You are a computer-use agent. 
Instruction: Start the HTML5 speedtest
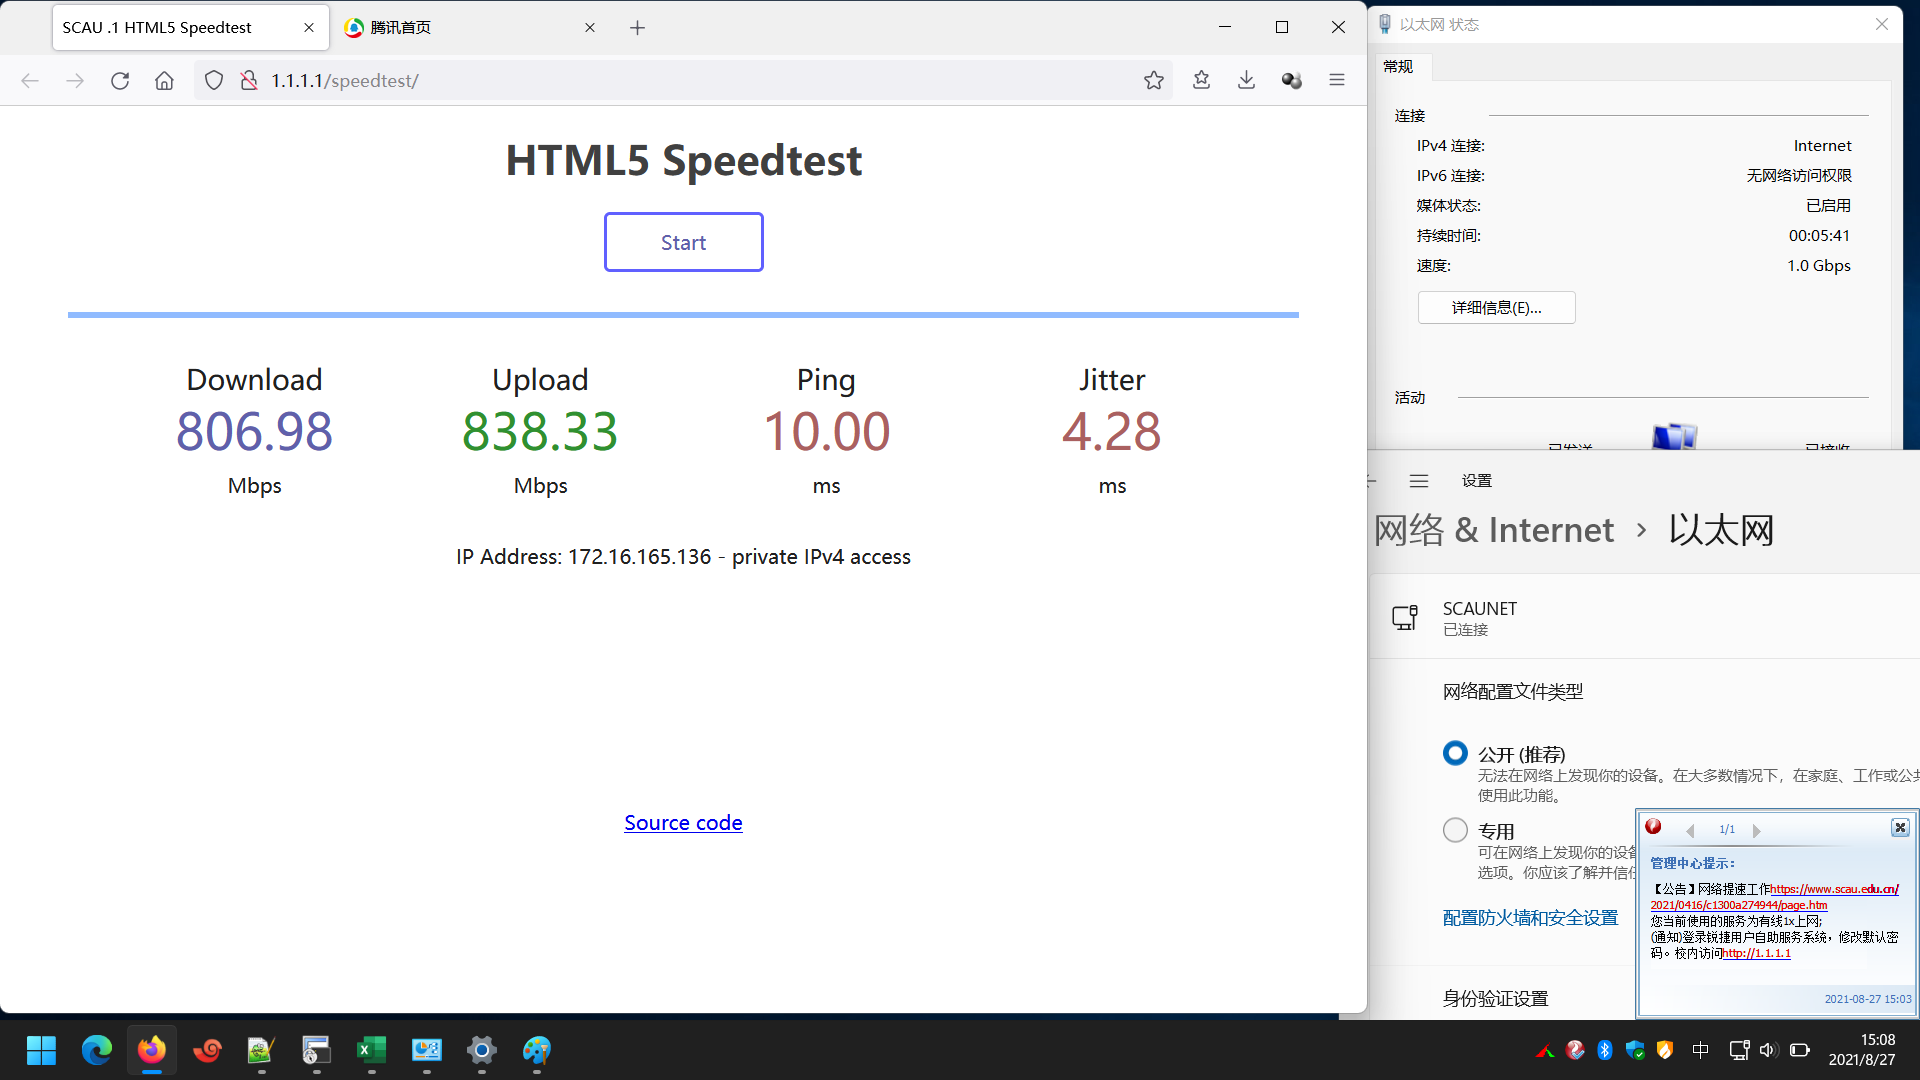683,242
